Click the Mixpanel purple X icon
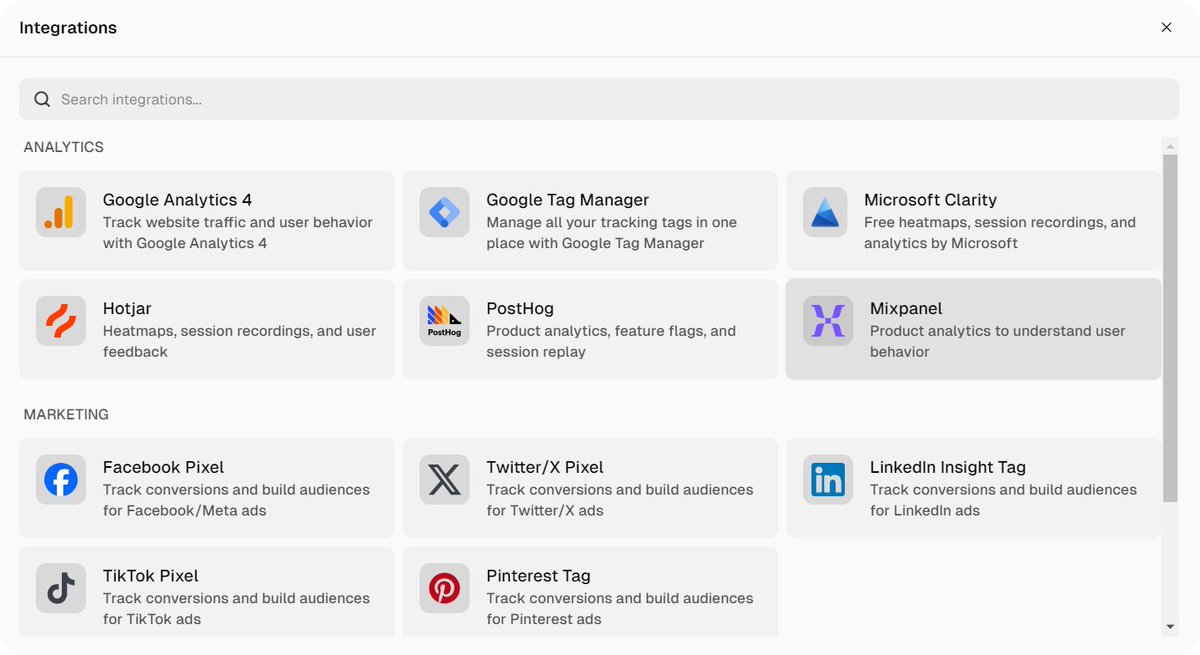Image resolution: width=1200 pixels, height=655 pixels. click(x=828, y=321)
